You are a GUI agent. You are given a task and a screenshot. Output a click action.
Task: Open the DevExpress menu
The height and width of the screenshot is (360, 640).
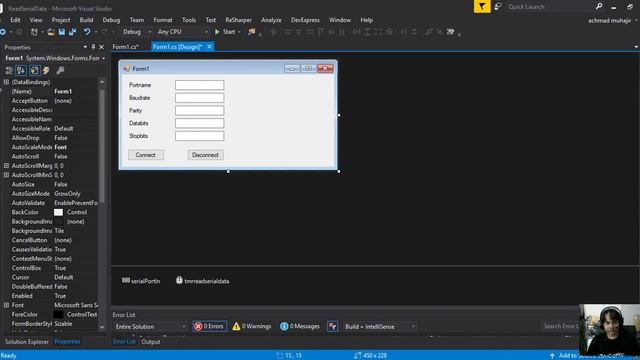pos(305,20)
